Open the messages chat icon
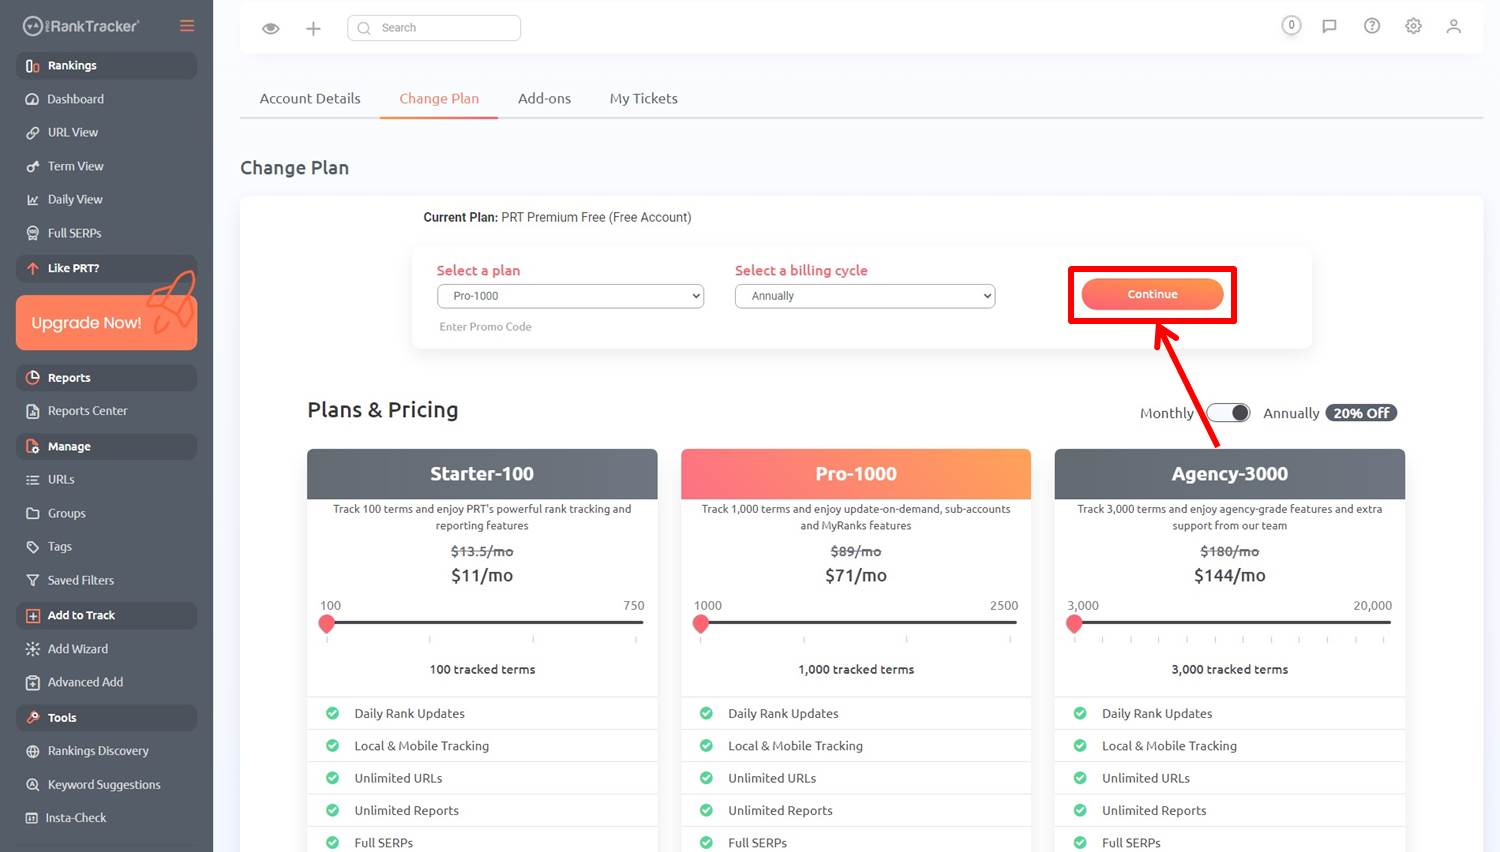Image resolution: width=1500 pixels, height=852 pixels. (x=1329, y=27)
